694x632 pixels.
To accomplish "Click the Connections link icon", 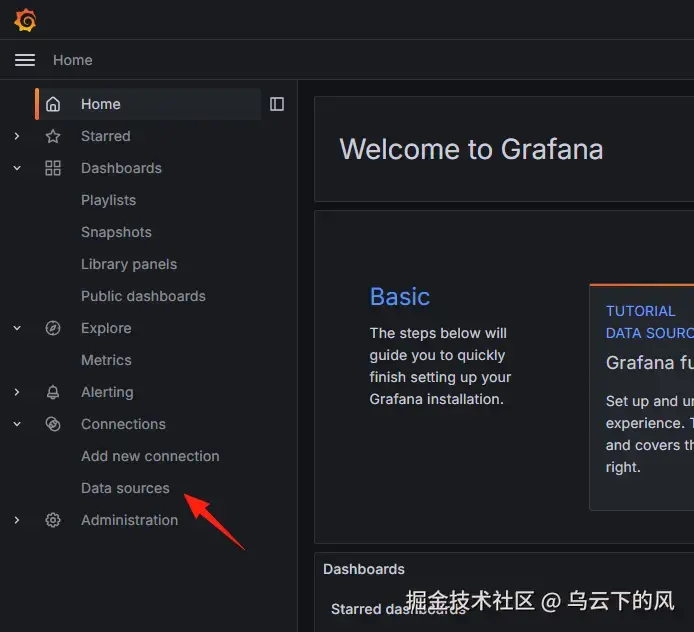I will pos(53,424).
